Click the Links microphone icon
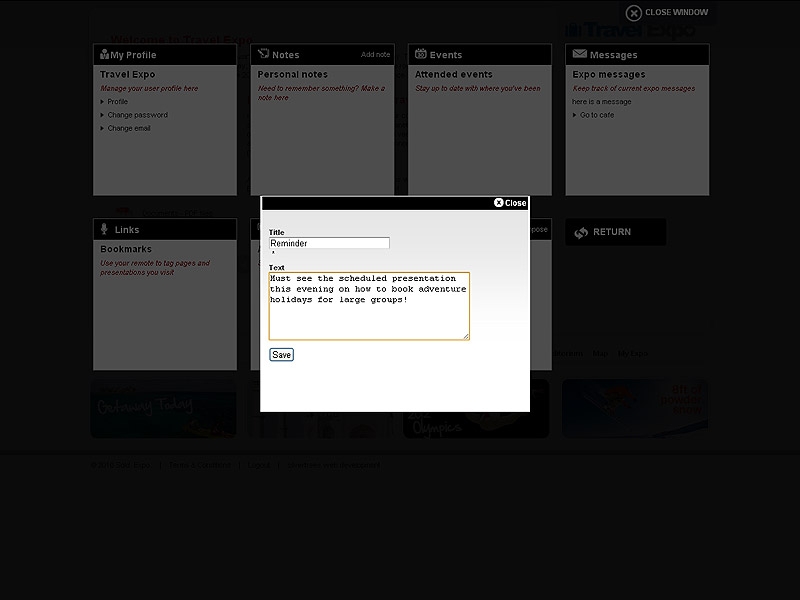The width and height of the screenshot is (800, 600). 104,229
